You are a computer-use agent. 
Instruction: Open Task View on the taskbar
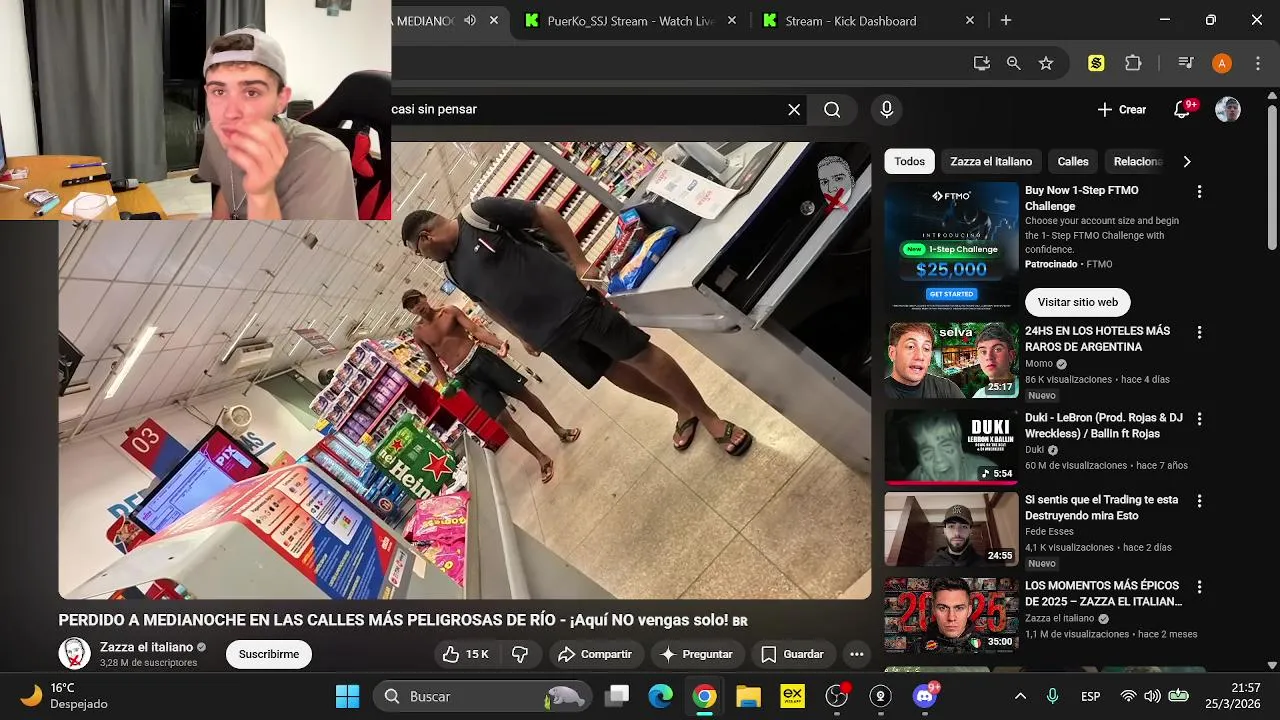(x=617, y=696)
